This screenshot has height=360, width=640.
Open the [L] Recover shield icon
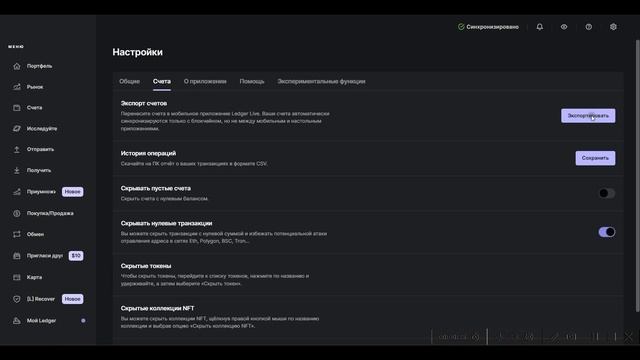tap(17, 299)
